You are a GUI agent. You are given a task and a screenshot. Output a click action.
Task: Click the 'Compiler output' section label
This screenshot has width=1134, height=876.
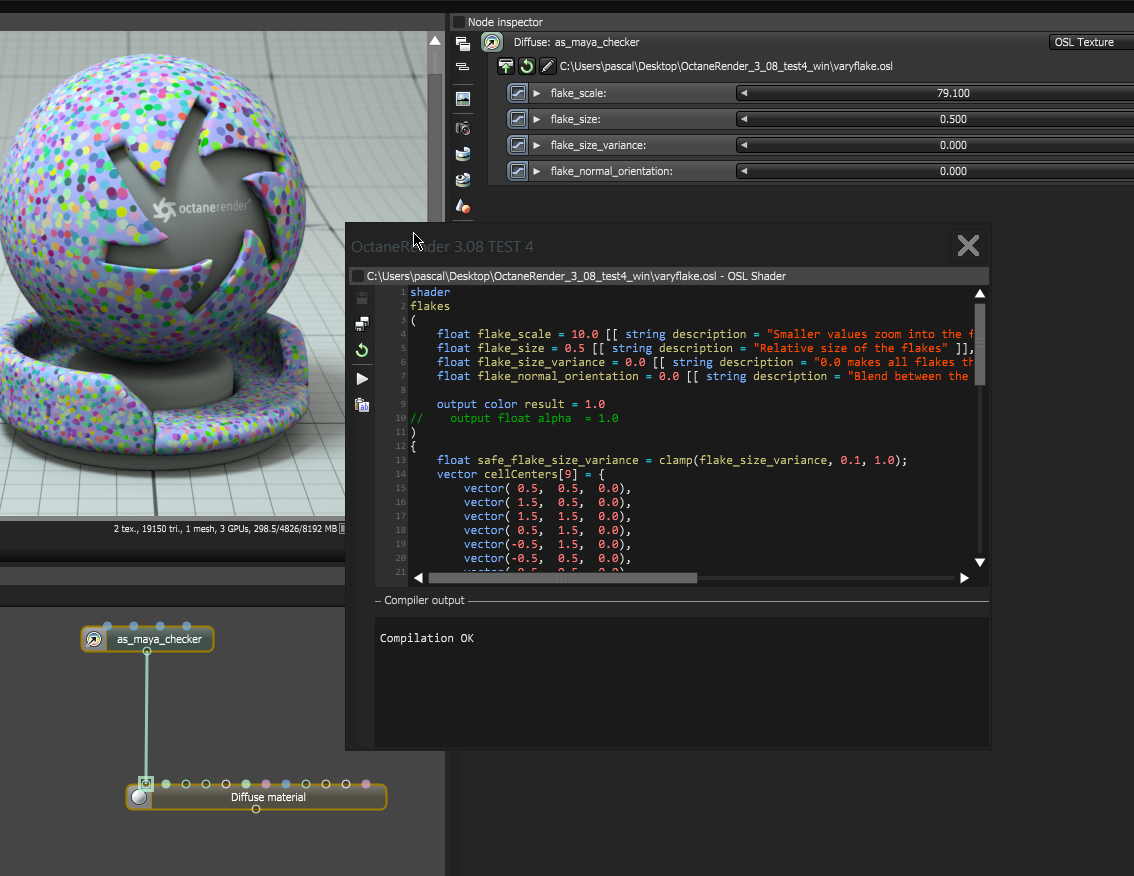coord(425,600)
